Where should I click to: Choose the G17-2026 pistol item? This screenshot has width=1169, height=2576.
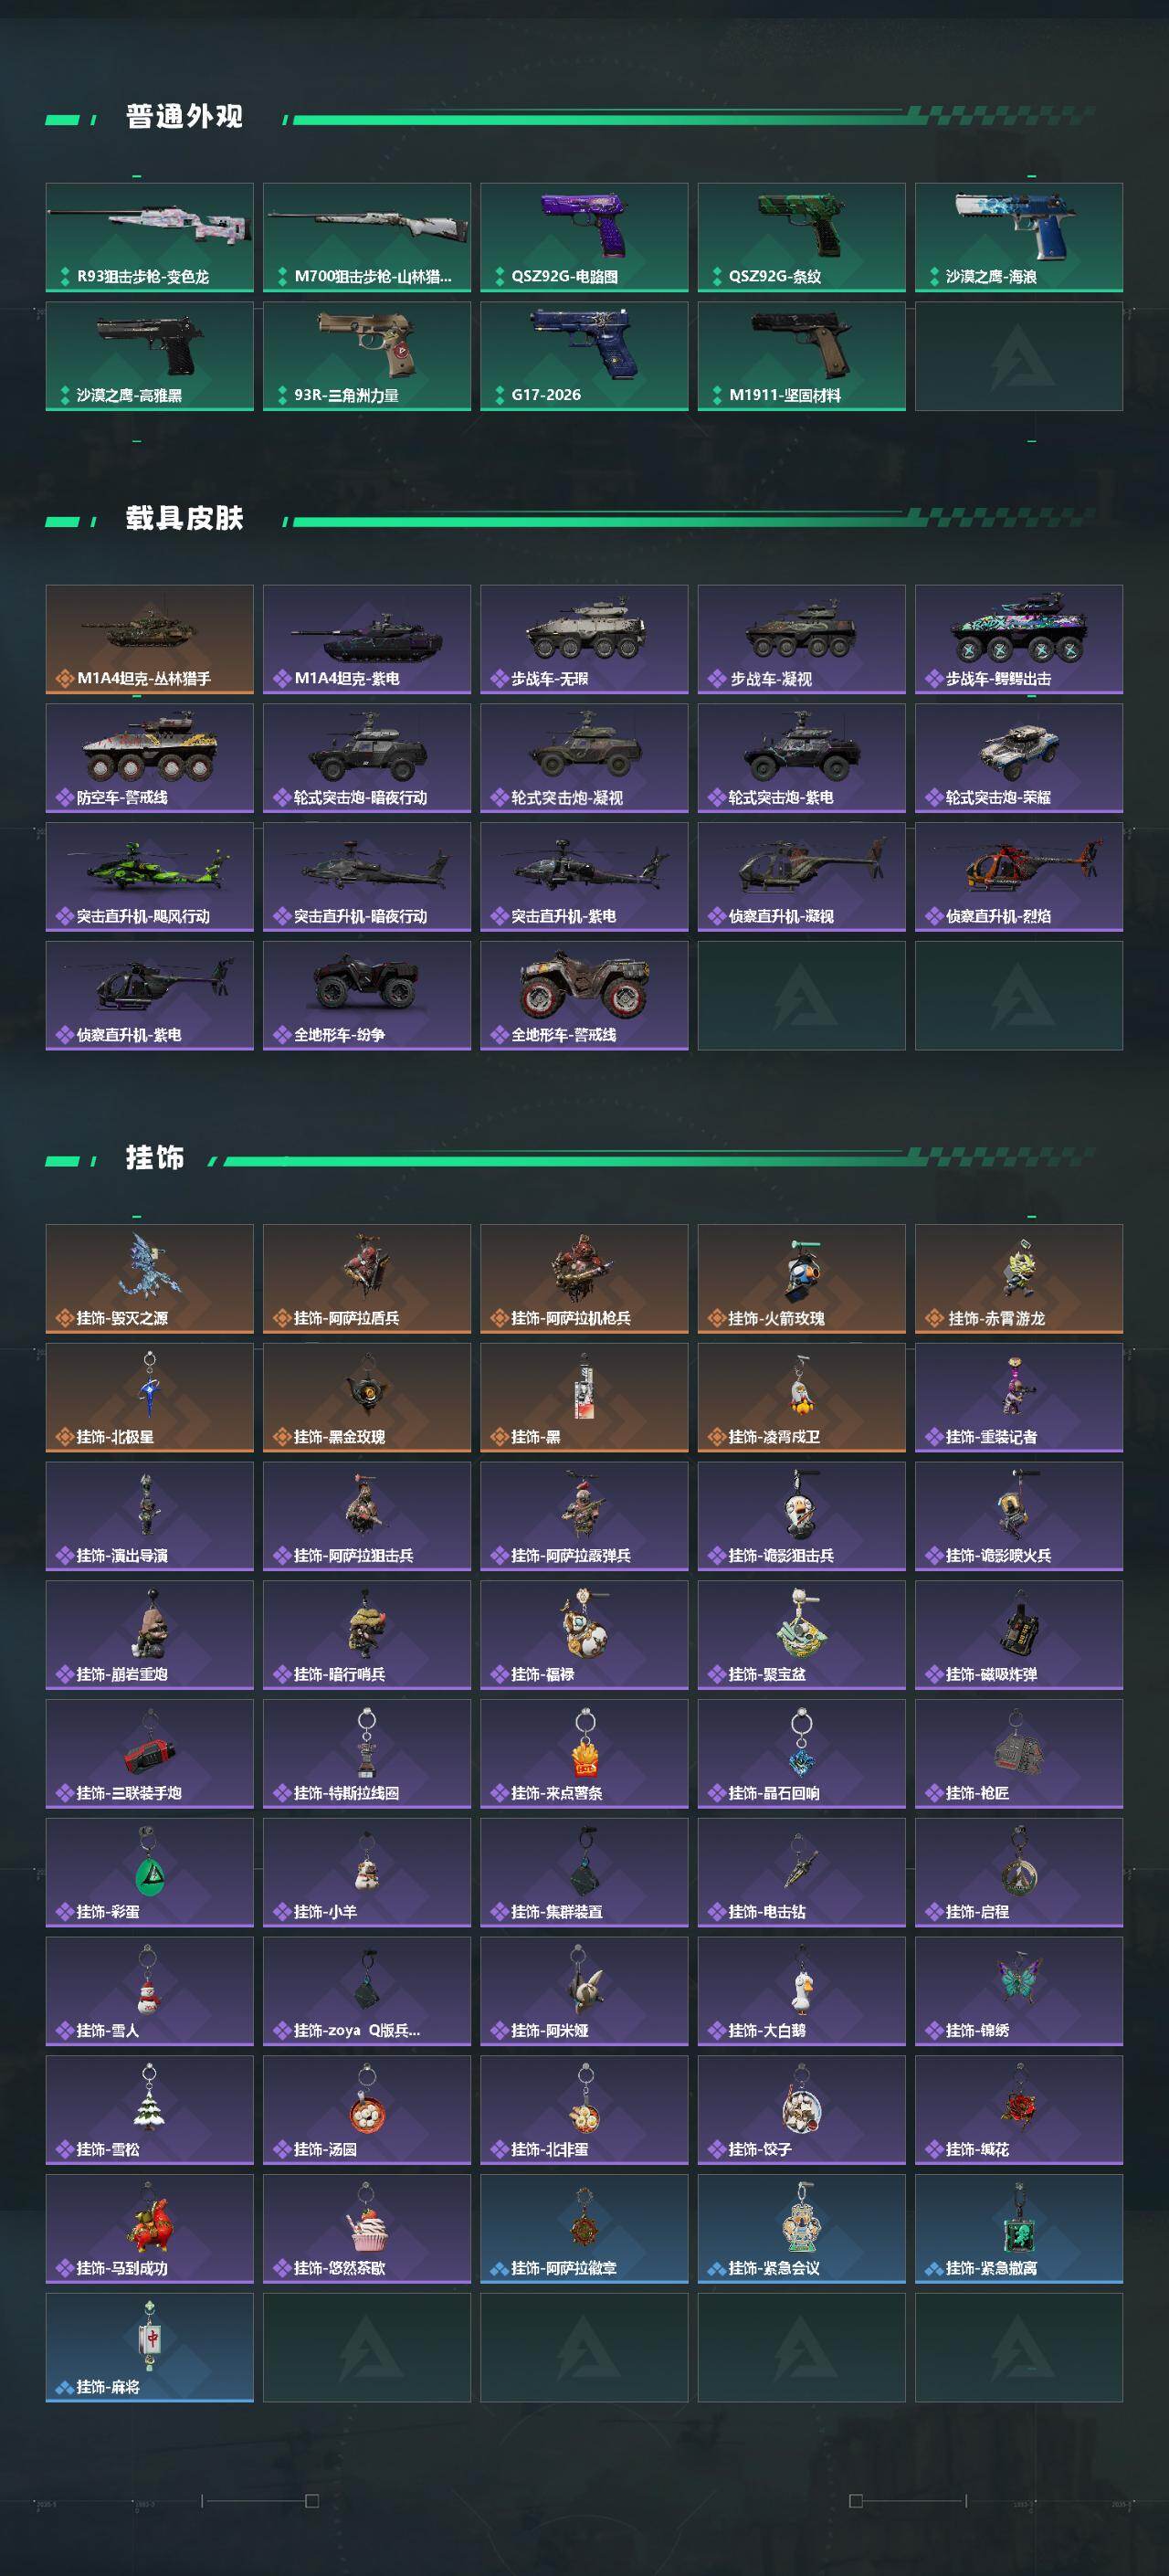[584, 356]
